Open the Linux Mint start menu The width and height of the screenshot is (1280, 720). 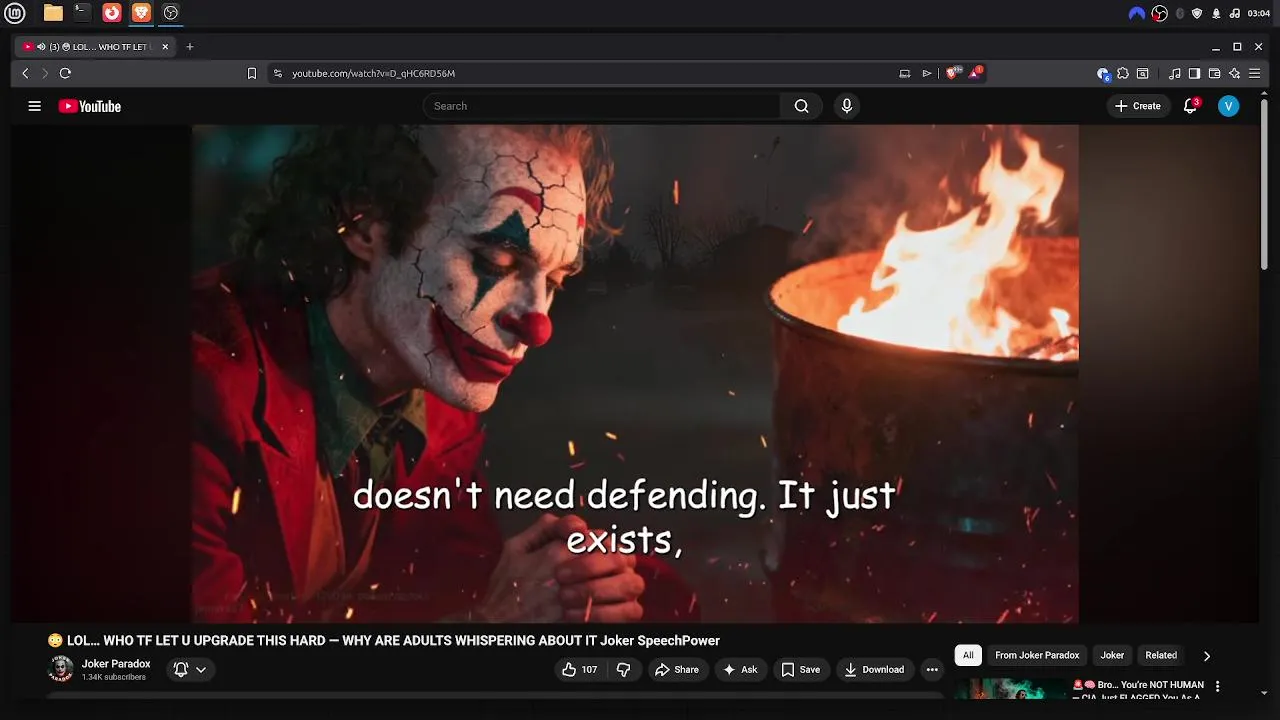pyautogui.click(x=15, y=13)
